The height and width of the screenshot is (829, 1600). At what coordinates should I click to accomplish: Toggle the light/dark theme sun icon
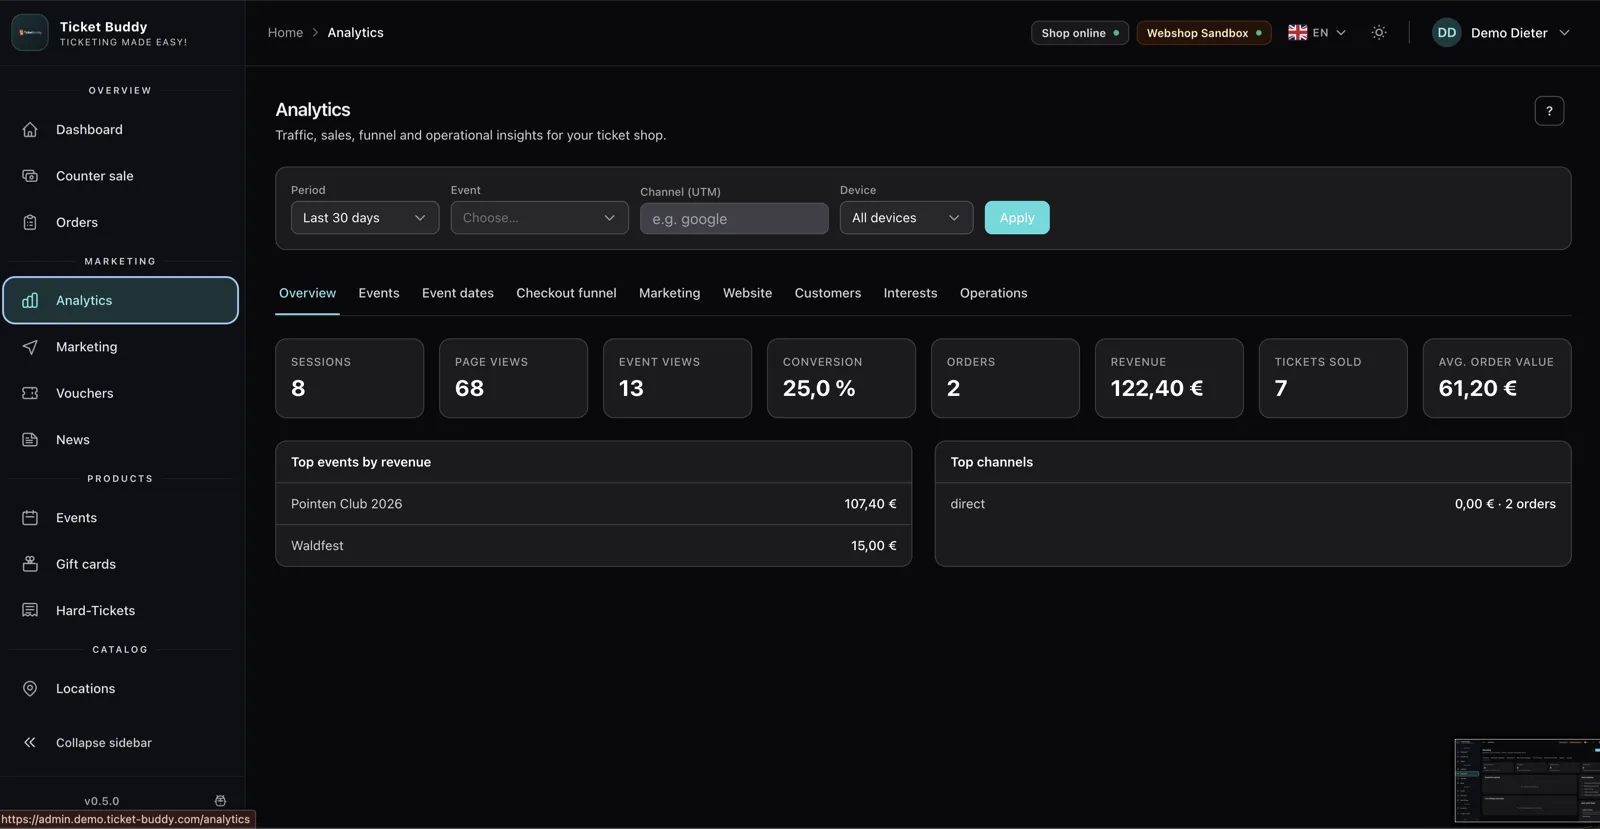(x=1379, y=33)
